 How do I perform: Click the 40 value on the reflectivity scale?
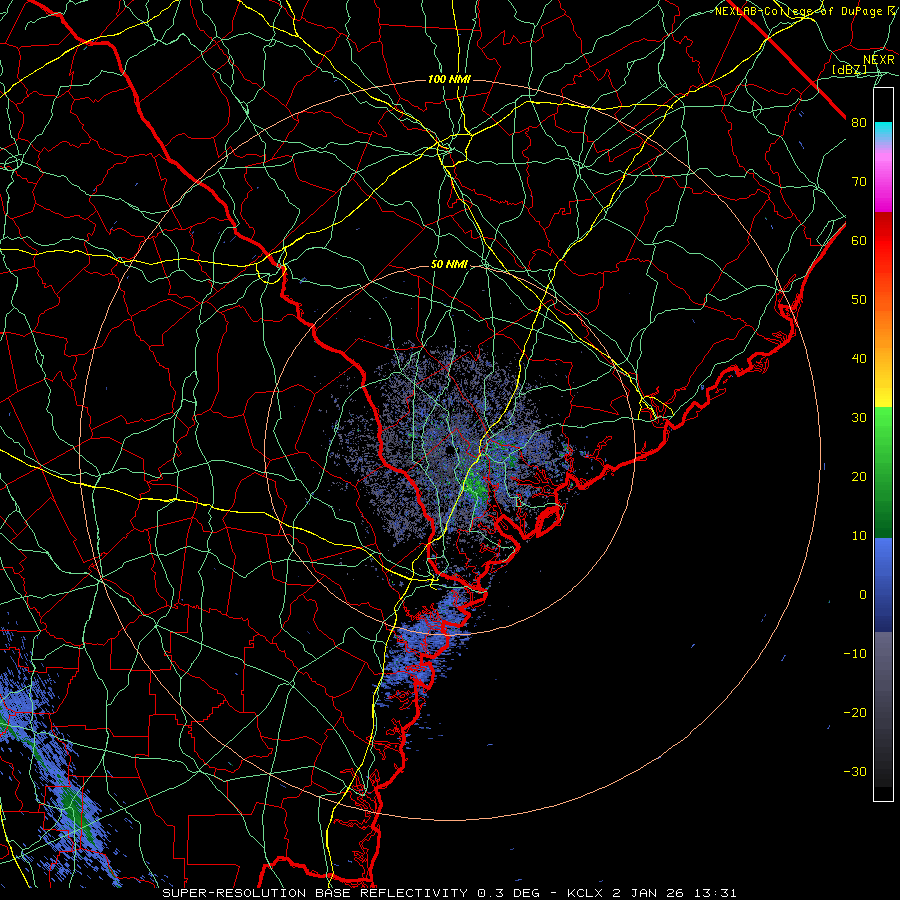[859, 359]
